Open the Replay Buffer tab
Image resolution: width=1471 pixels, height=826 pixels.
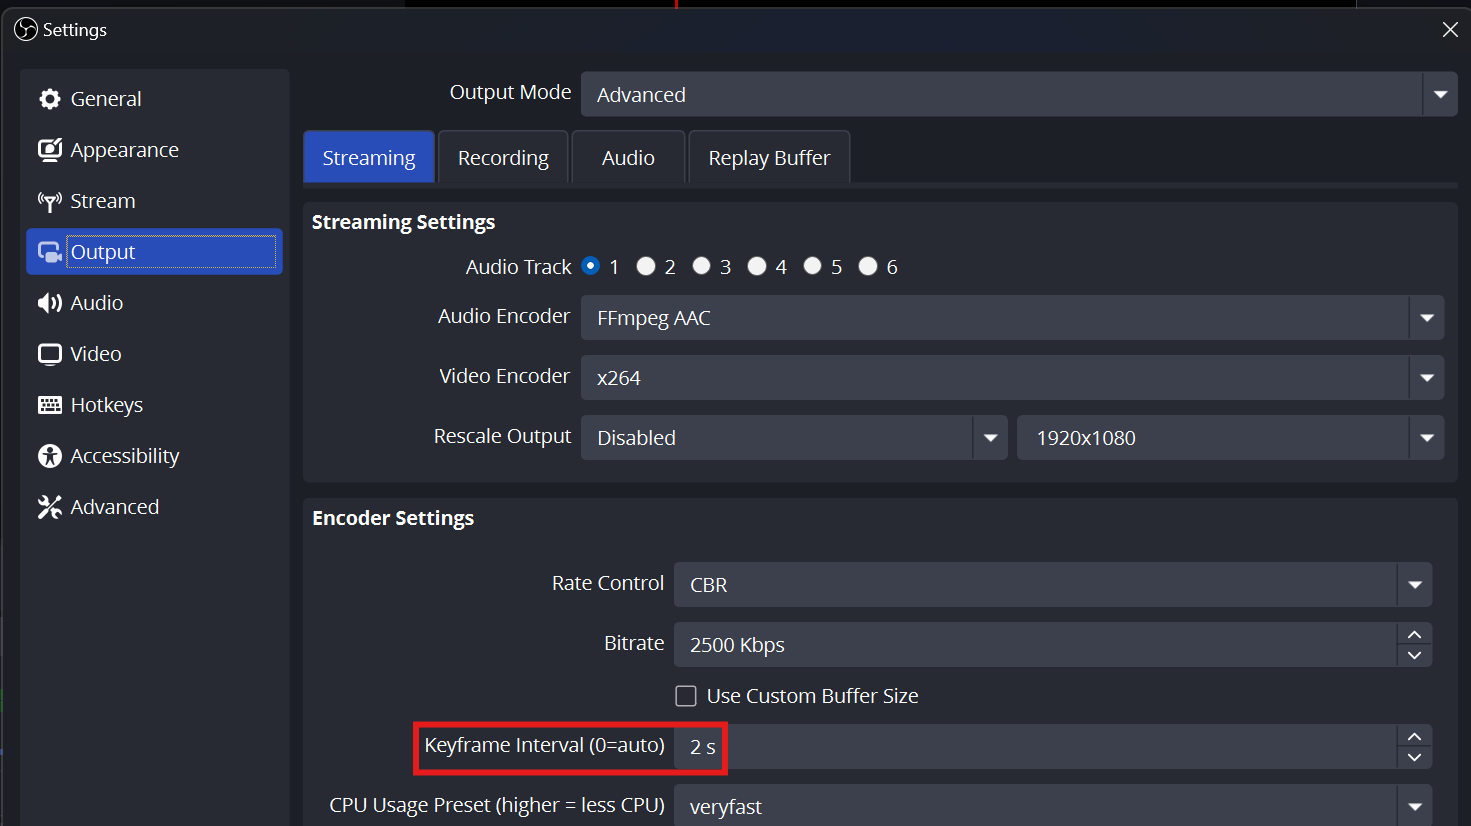768,157
